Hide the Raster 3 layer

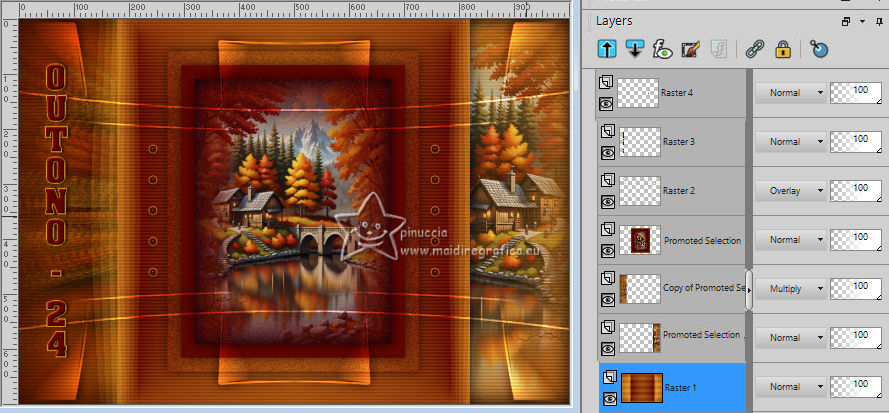608,152
